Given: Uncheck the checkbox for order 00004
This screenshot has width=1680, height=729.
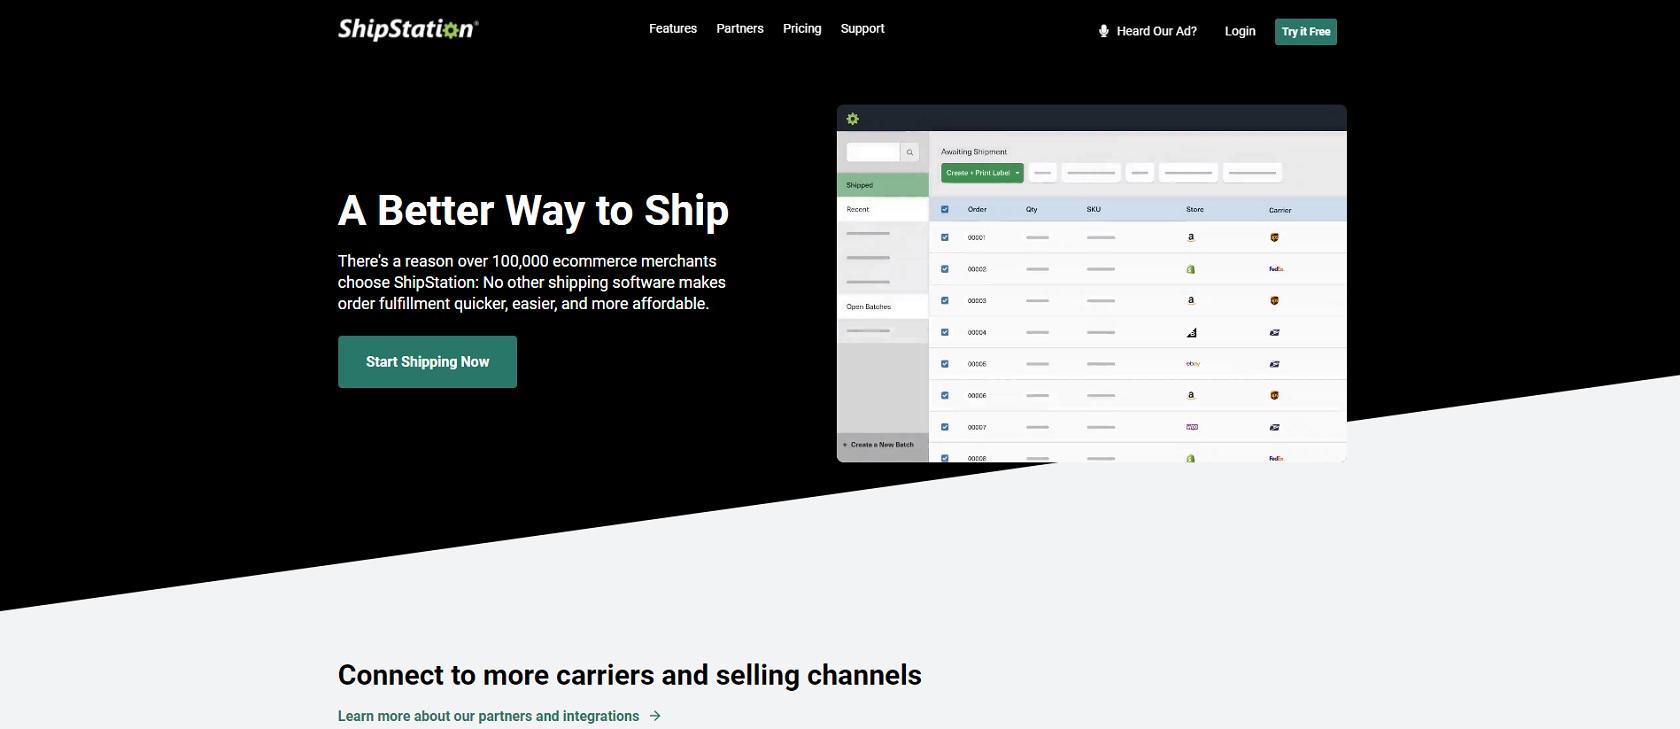Looking at the screenshot, I should pos(945,332).
